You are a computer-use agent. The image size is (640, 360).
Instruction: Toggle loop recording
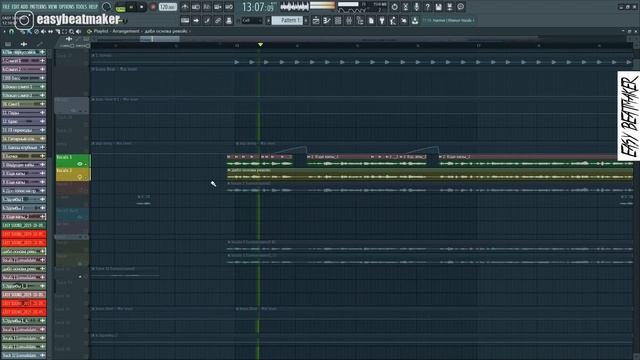(229, 7)
